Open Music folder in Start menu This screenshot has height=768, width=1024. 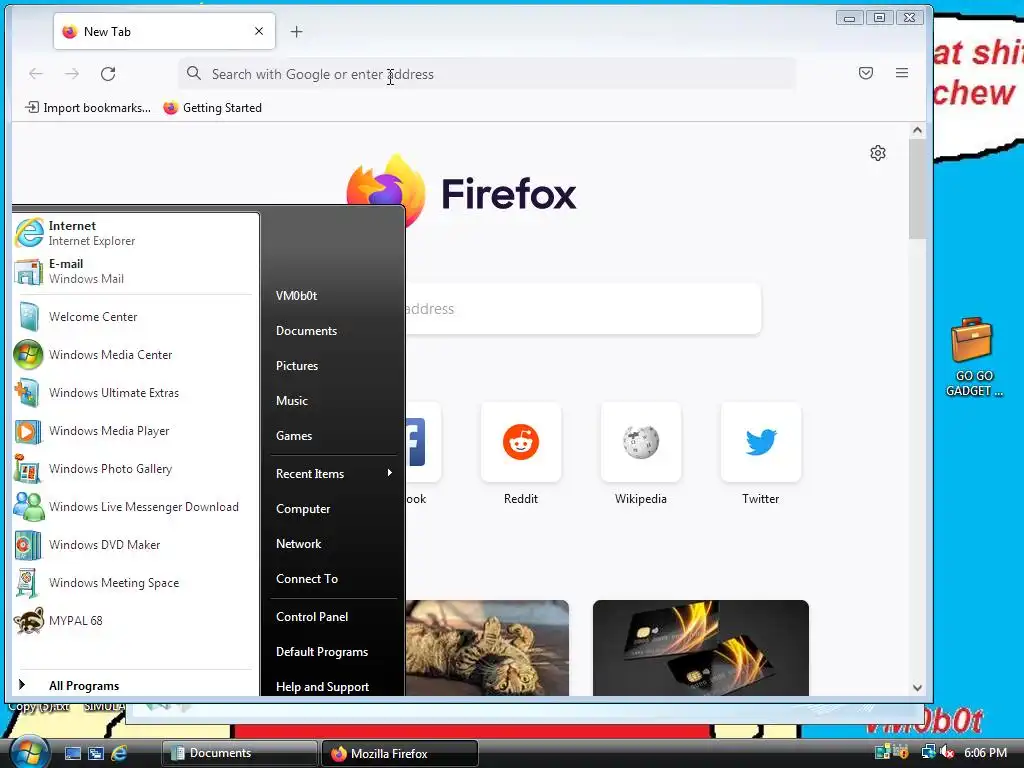[x=333, y=400]
